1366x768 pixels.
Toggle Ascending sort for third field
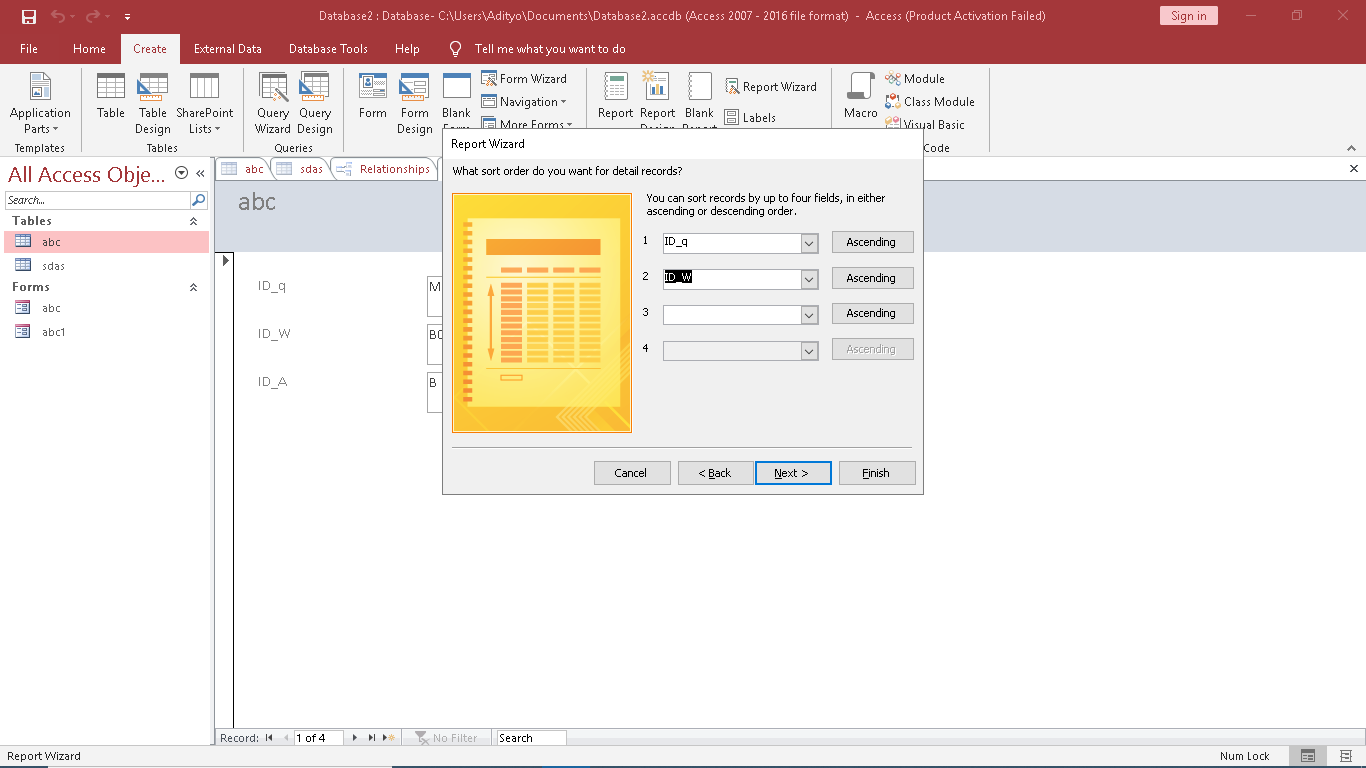pos(871,313)
